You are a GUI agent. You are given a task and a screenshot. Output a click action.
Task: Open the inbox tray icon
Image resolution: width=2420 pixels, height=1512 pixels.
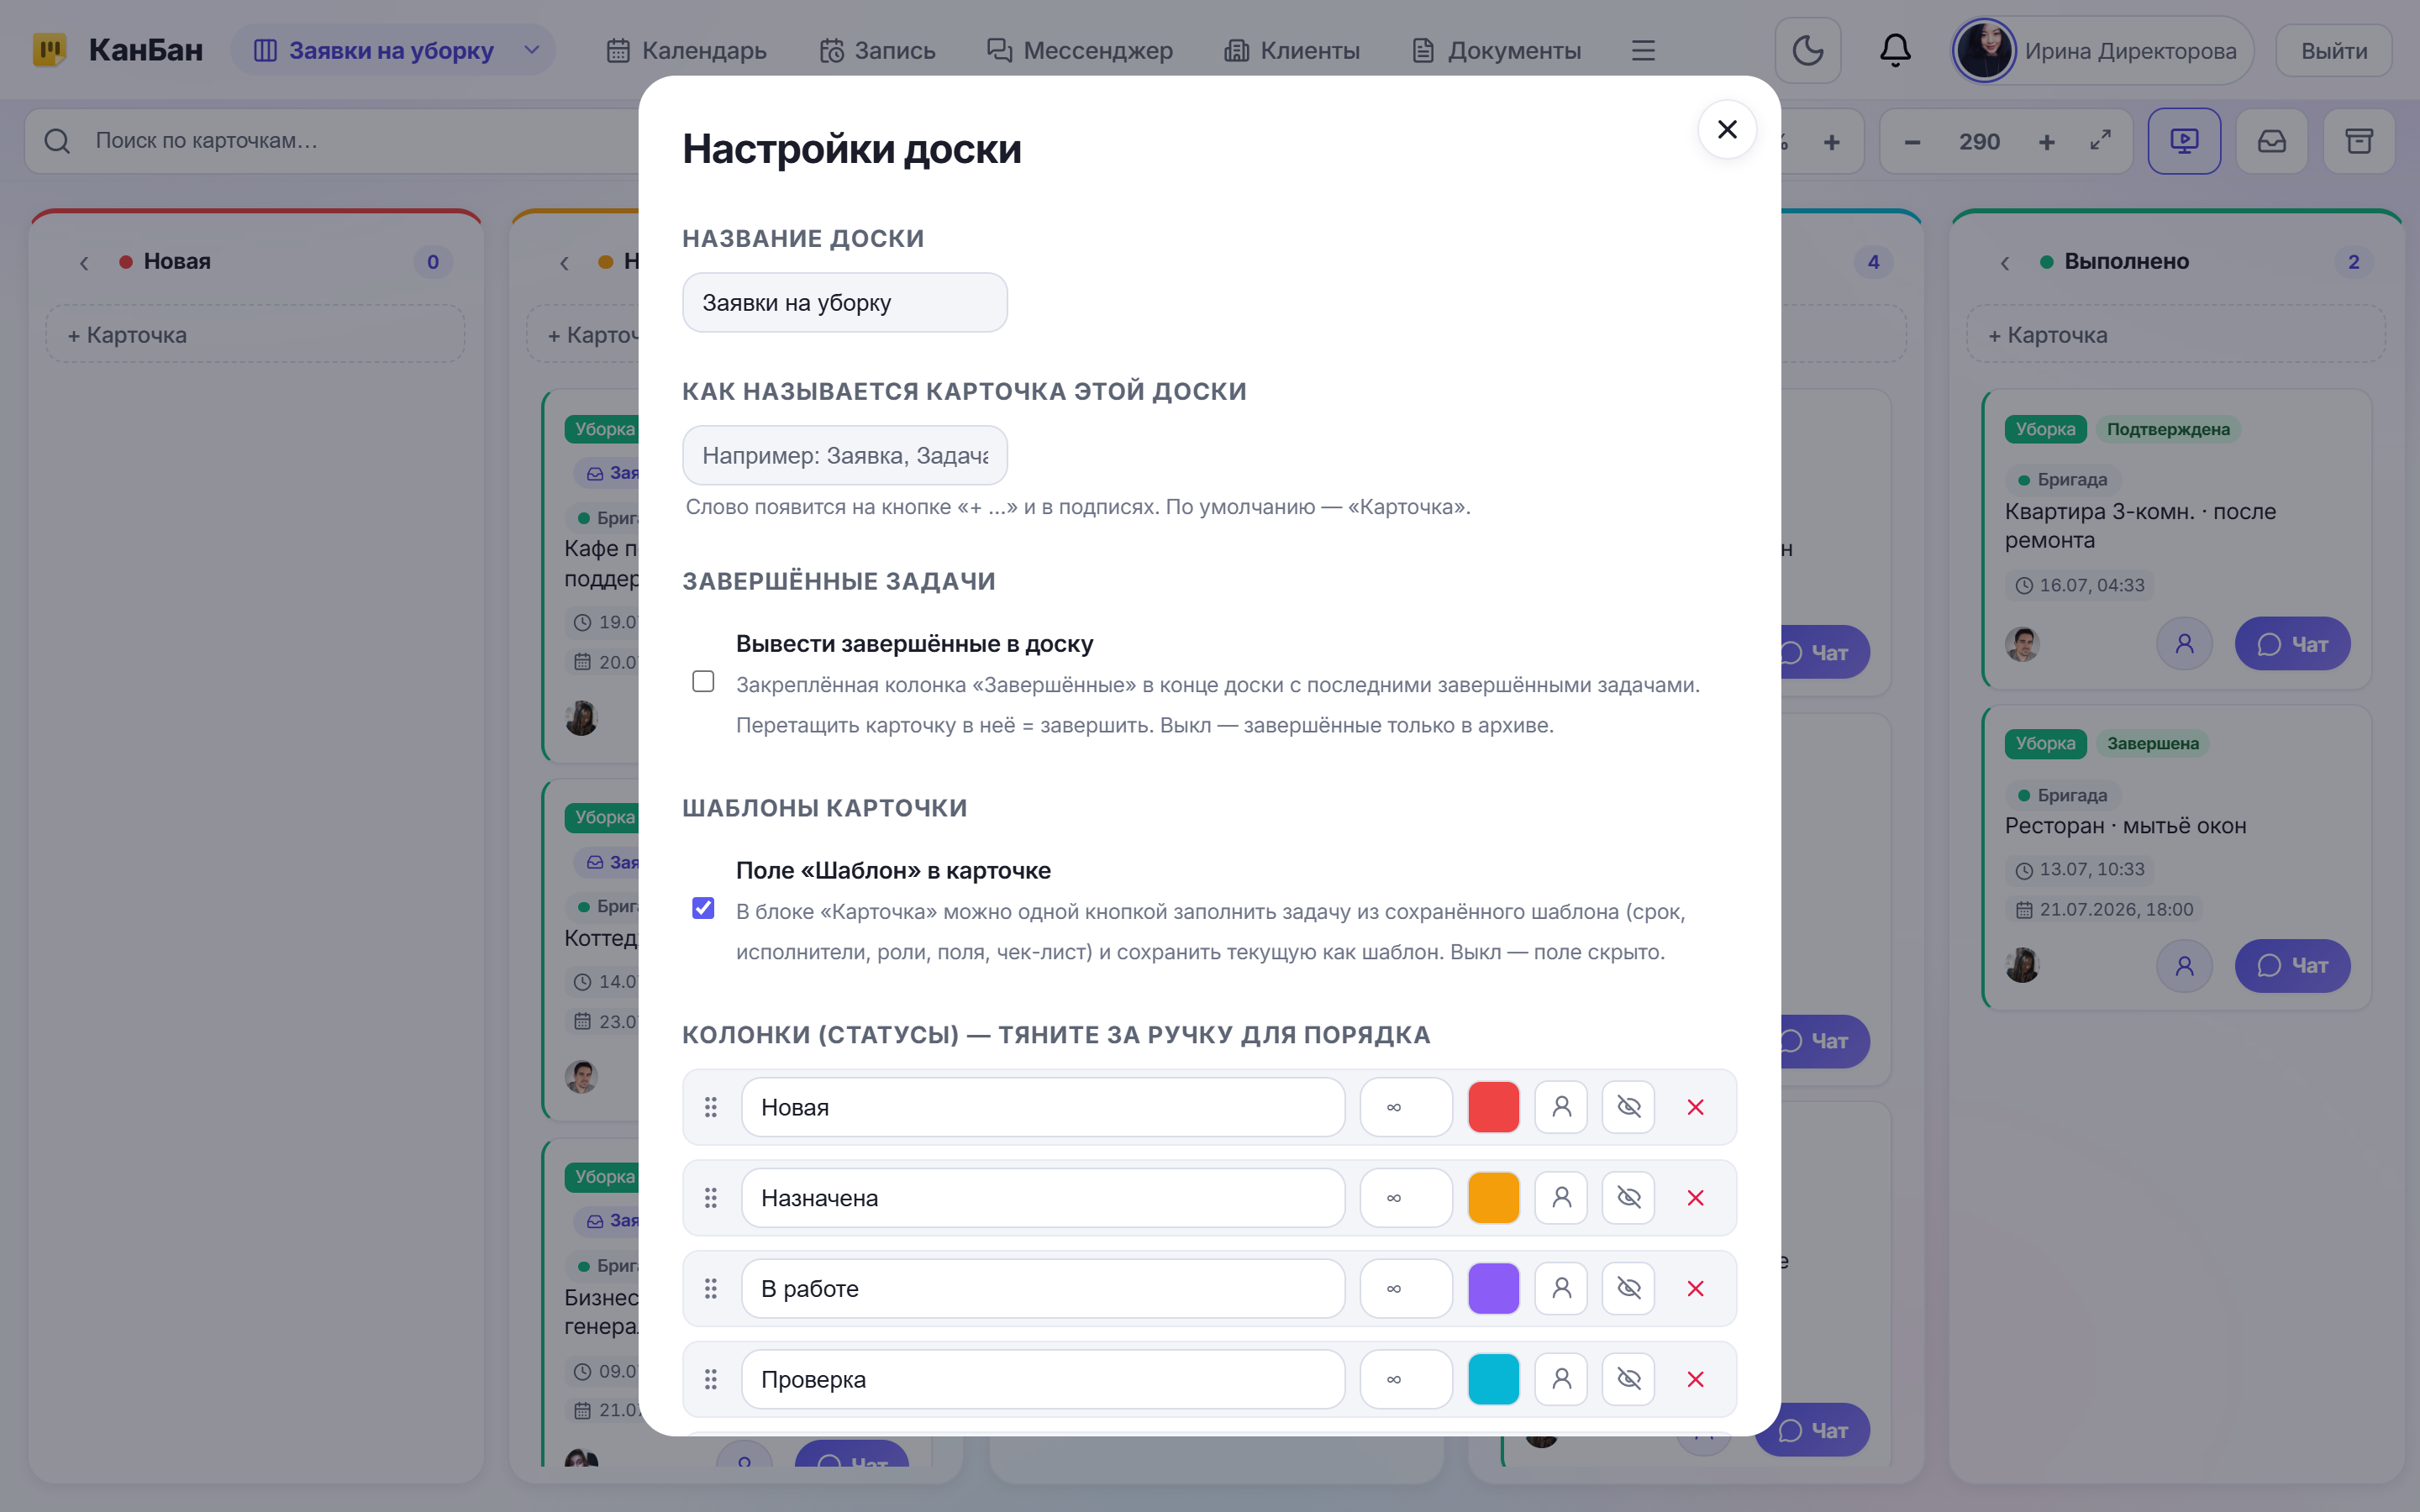pos(2272,141)
